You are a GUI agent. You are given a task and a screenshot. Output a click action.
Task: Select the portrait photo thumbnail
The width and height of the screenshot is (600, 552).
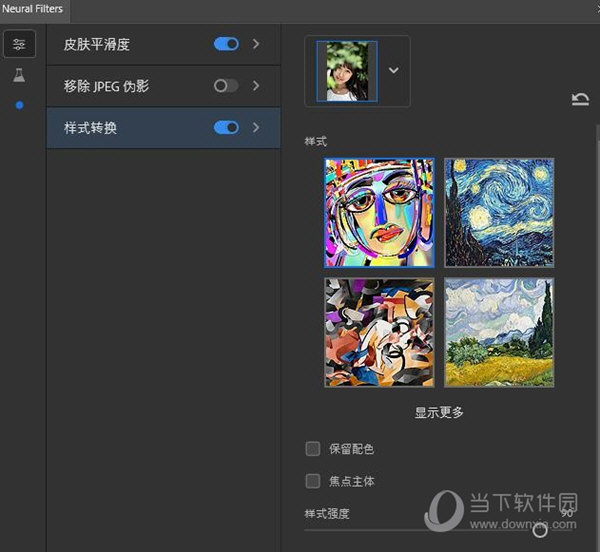pyautogui.click(x=347, y=71)
